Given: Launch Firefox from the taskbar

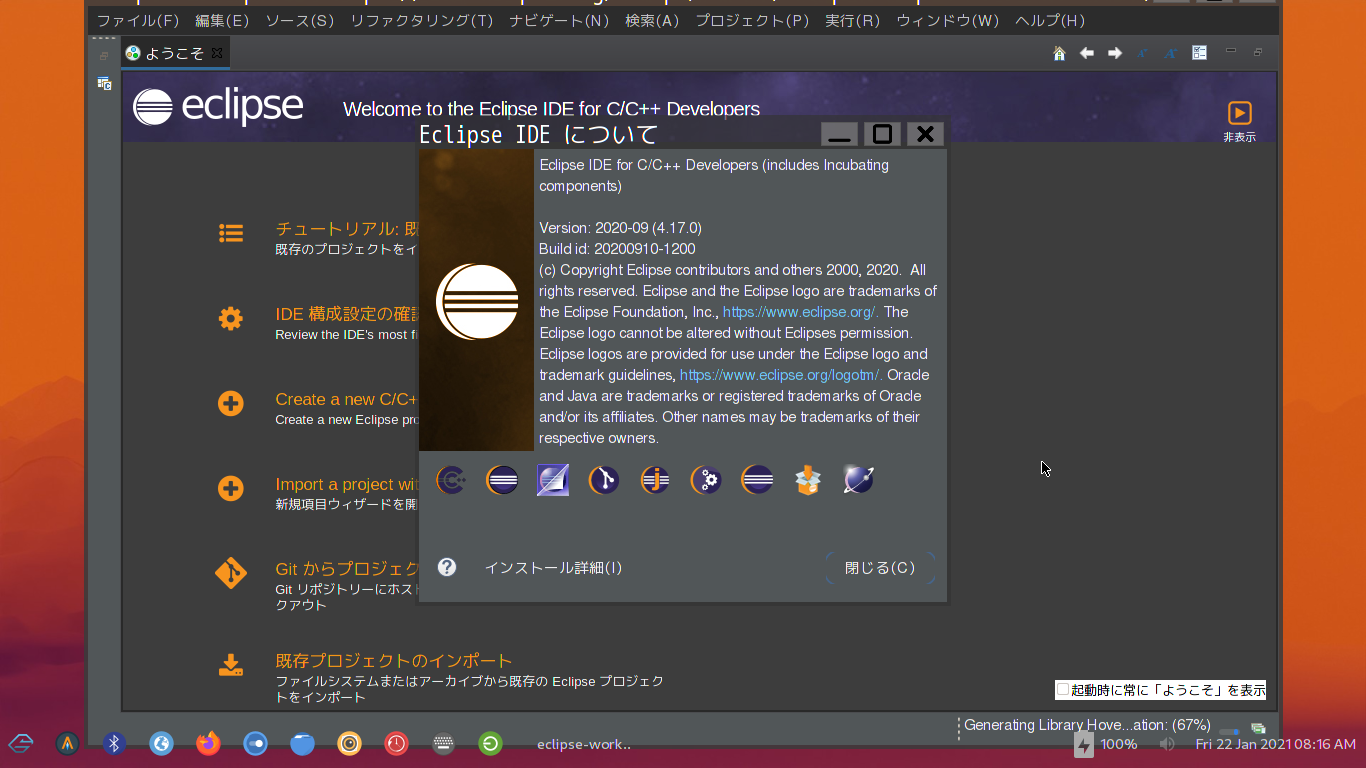Looking at the screenshot, I should pos(208,743).
